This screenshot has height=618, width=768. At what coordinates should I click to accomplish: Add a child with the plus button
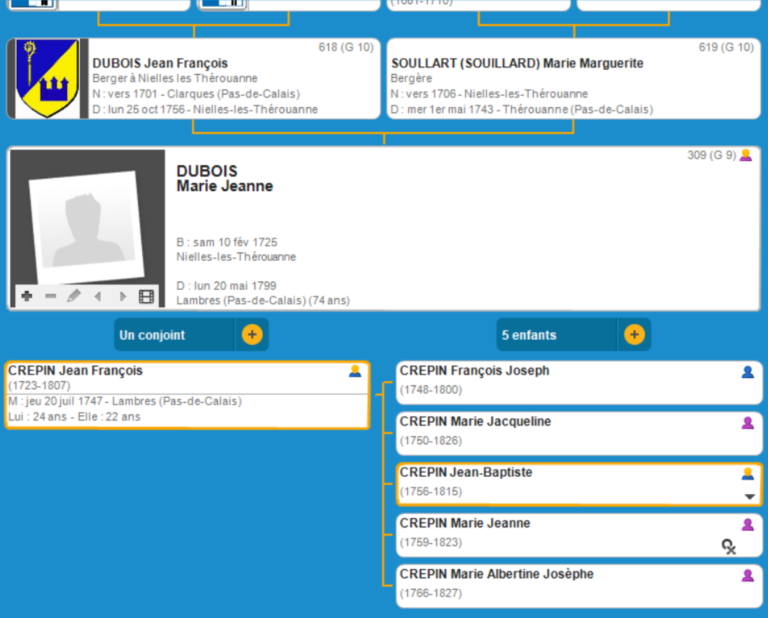point(634,335)
